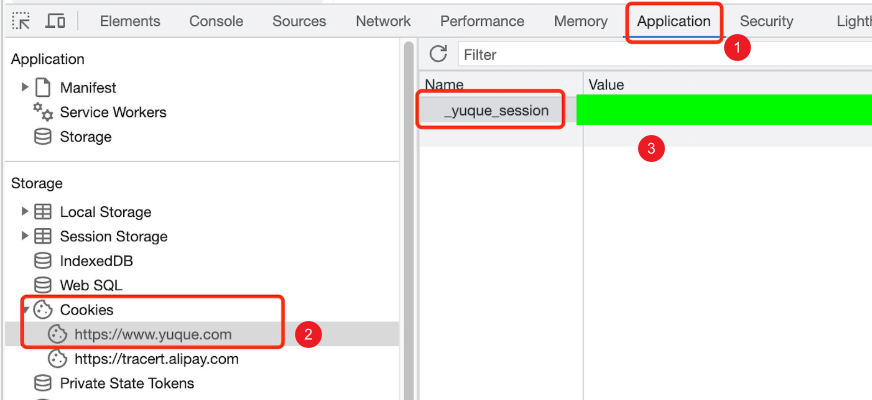
Task: Click the refresh cookies icon
Action: pyautogui.click(x=438, y=54)
